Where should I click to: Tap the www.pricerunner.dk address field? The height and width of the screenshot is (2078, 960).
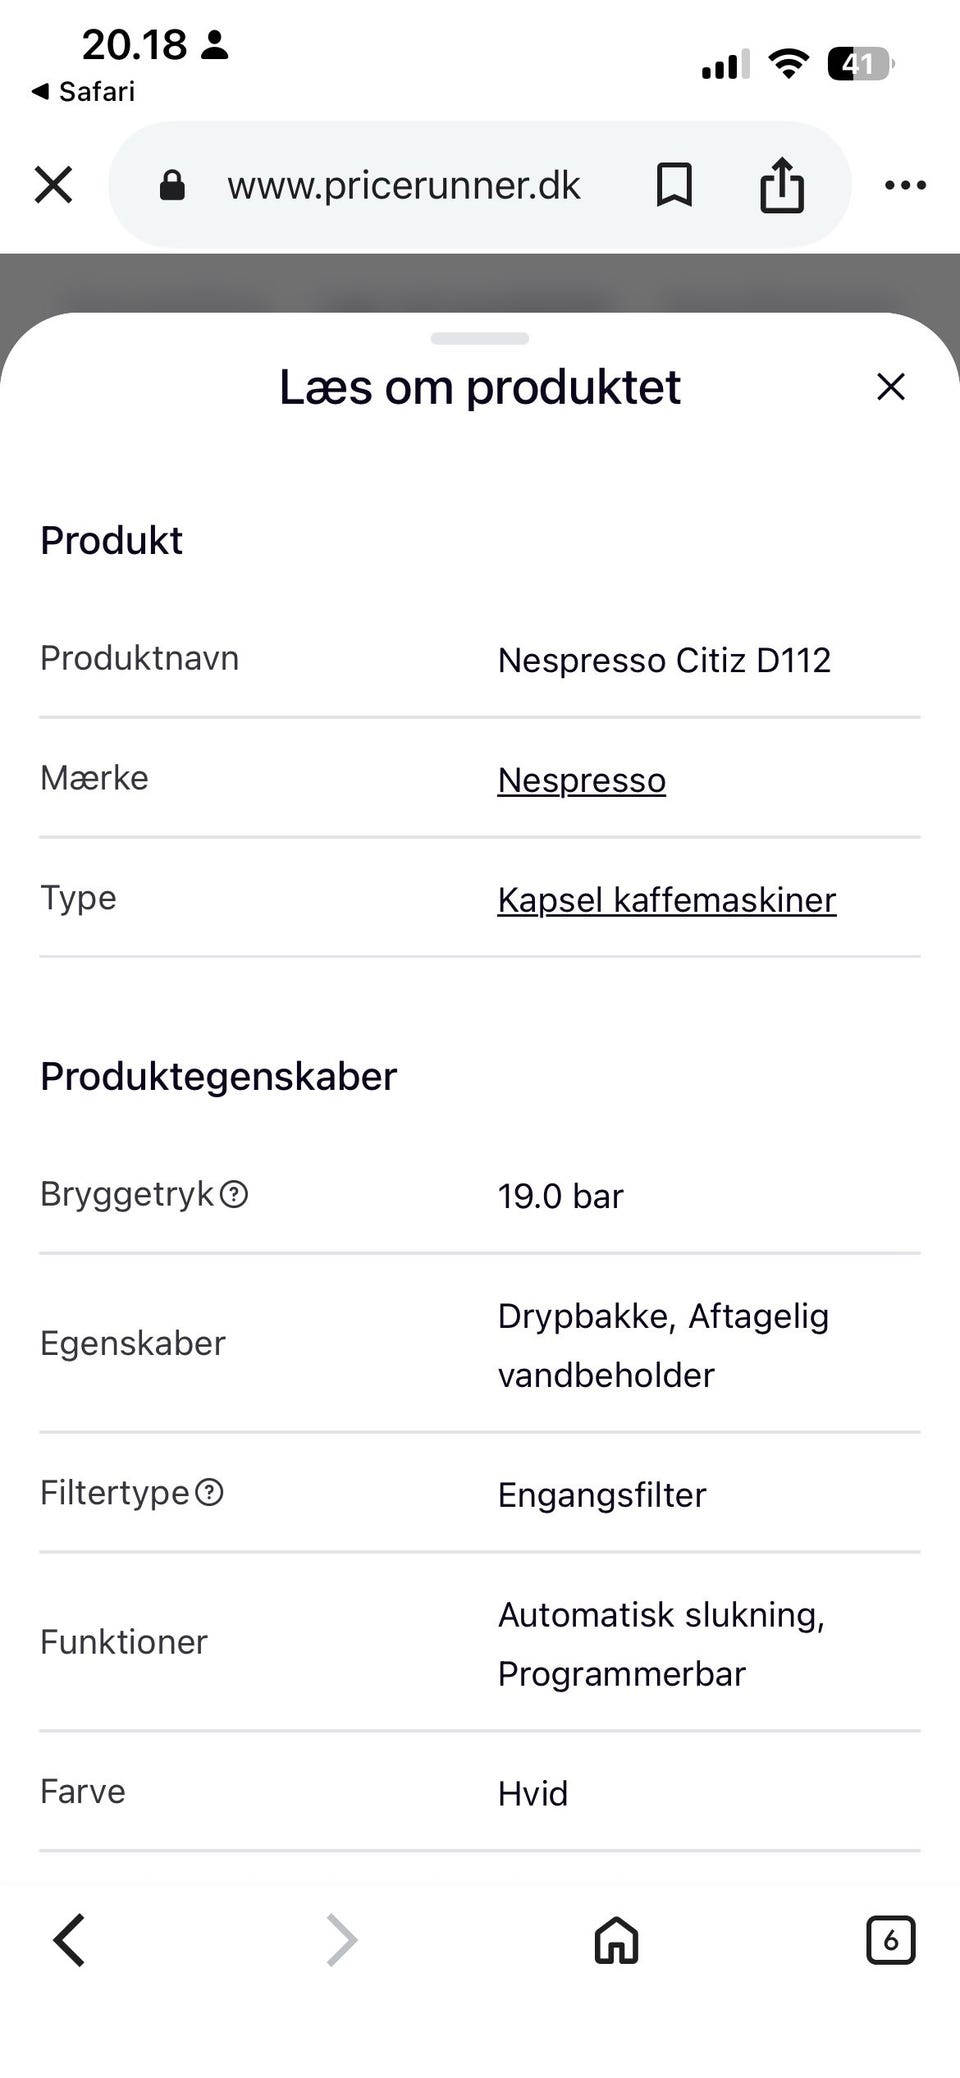click(x=403, y=185)
